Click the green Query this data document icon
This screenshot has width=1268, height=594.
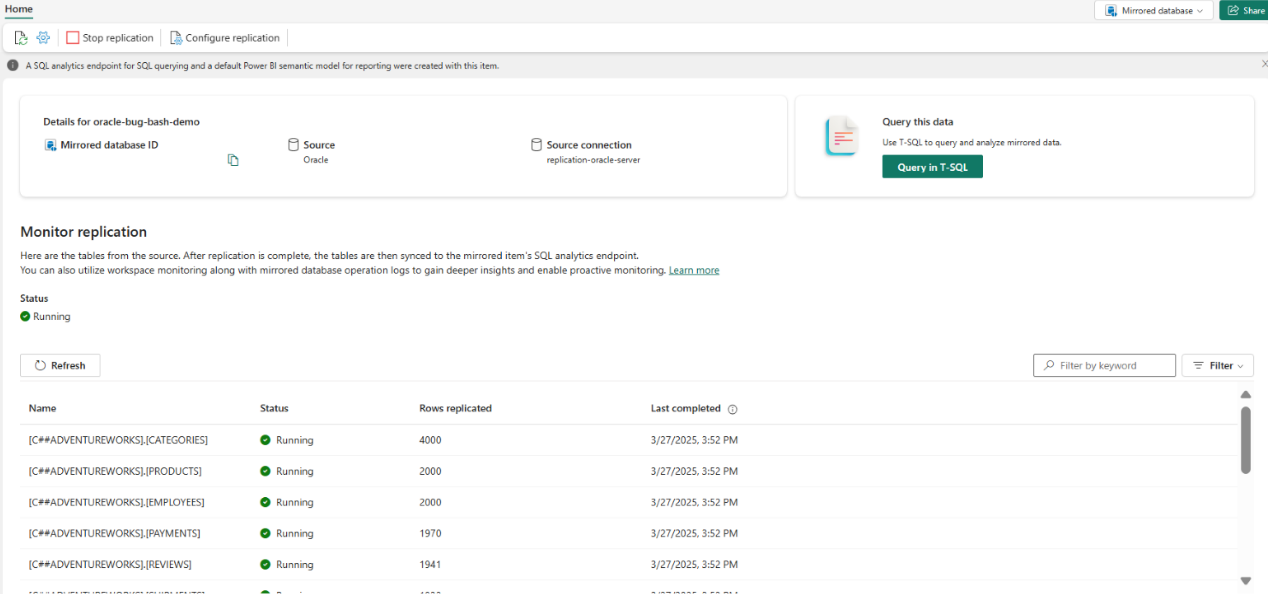[841, 136]
